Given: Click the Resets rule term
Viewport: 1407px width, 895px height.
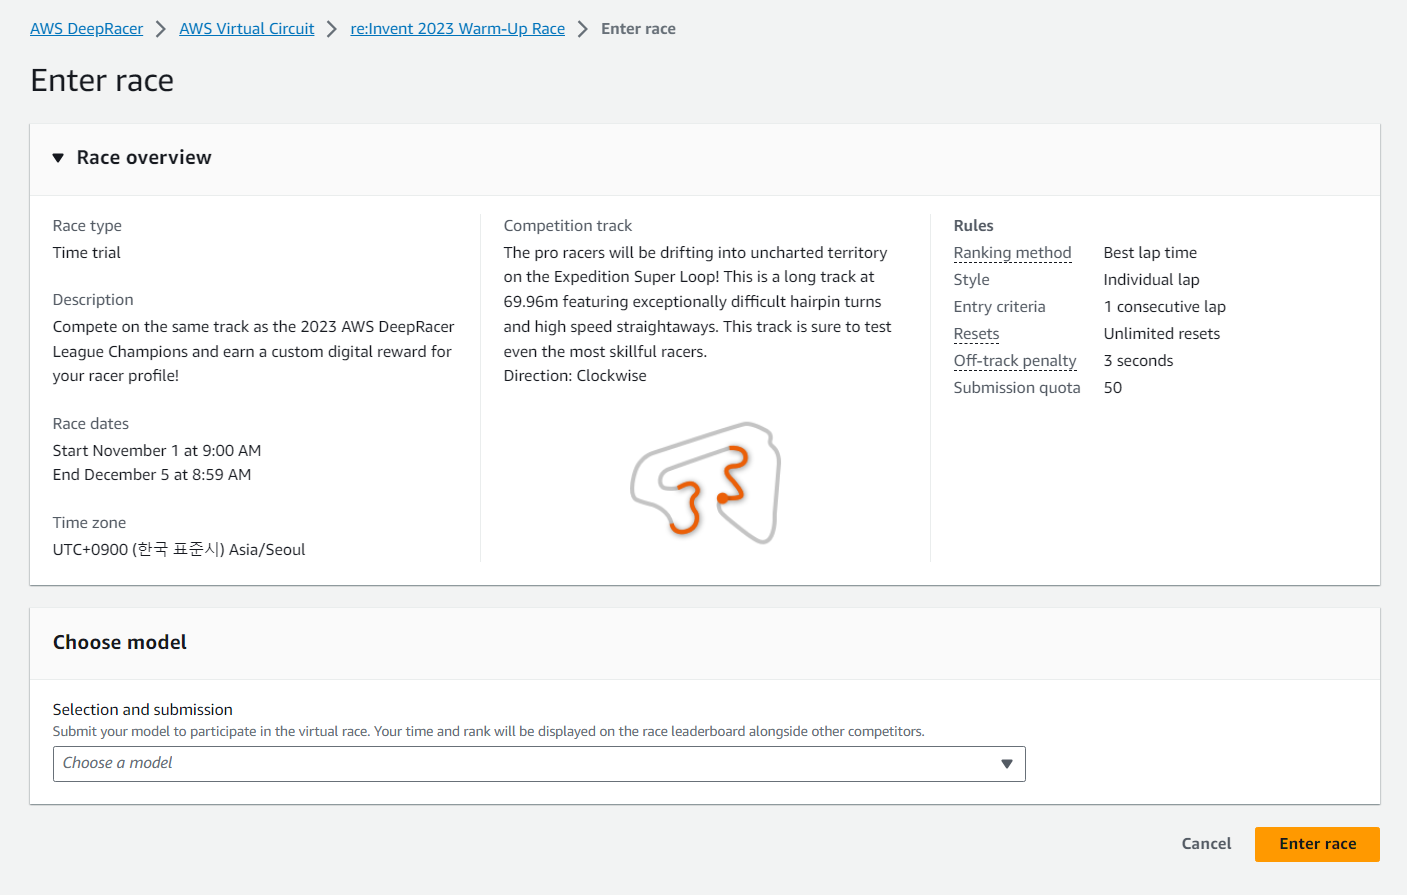Looking at the screenshot, I should [x=976, y=334].
